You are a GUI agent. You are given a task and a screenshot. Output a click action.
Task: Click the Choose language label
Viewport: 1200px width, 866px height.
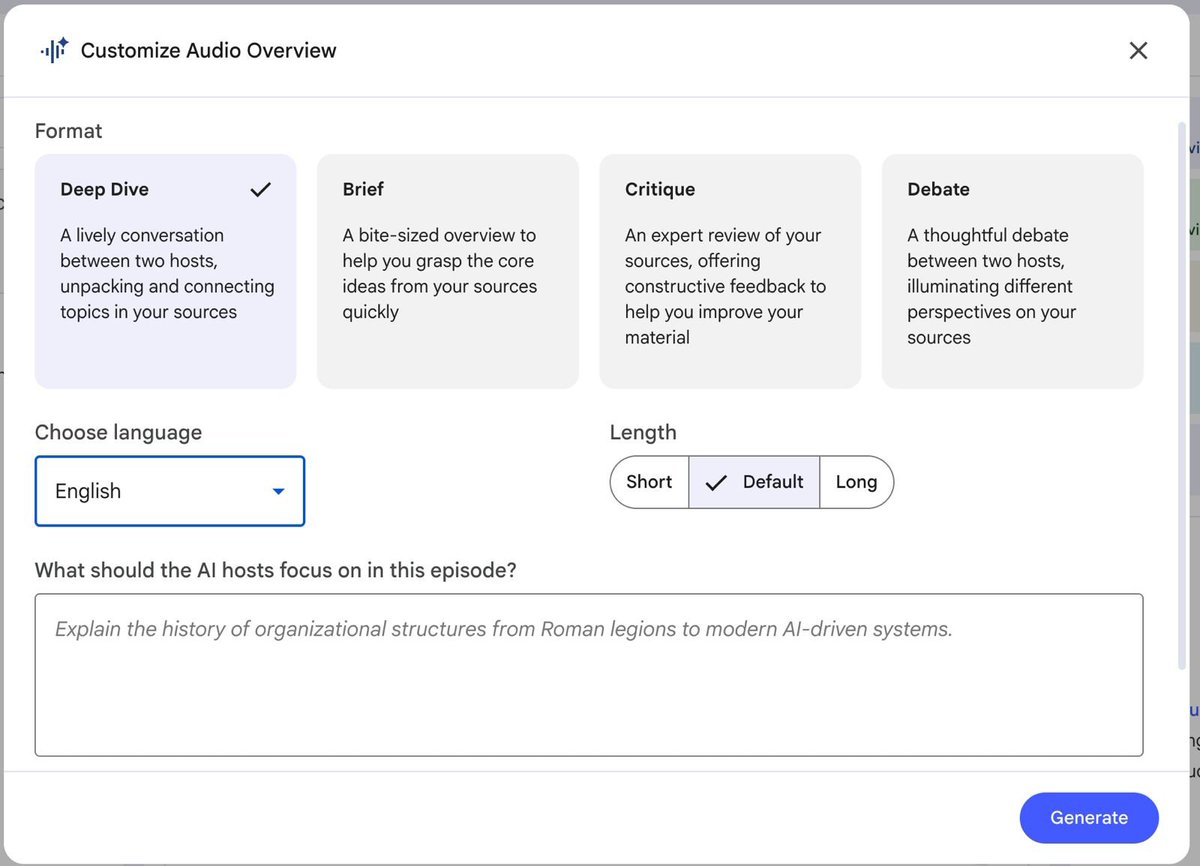coord(118,432)
